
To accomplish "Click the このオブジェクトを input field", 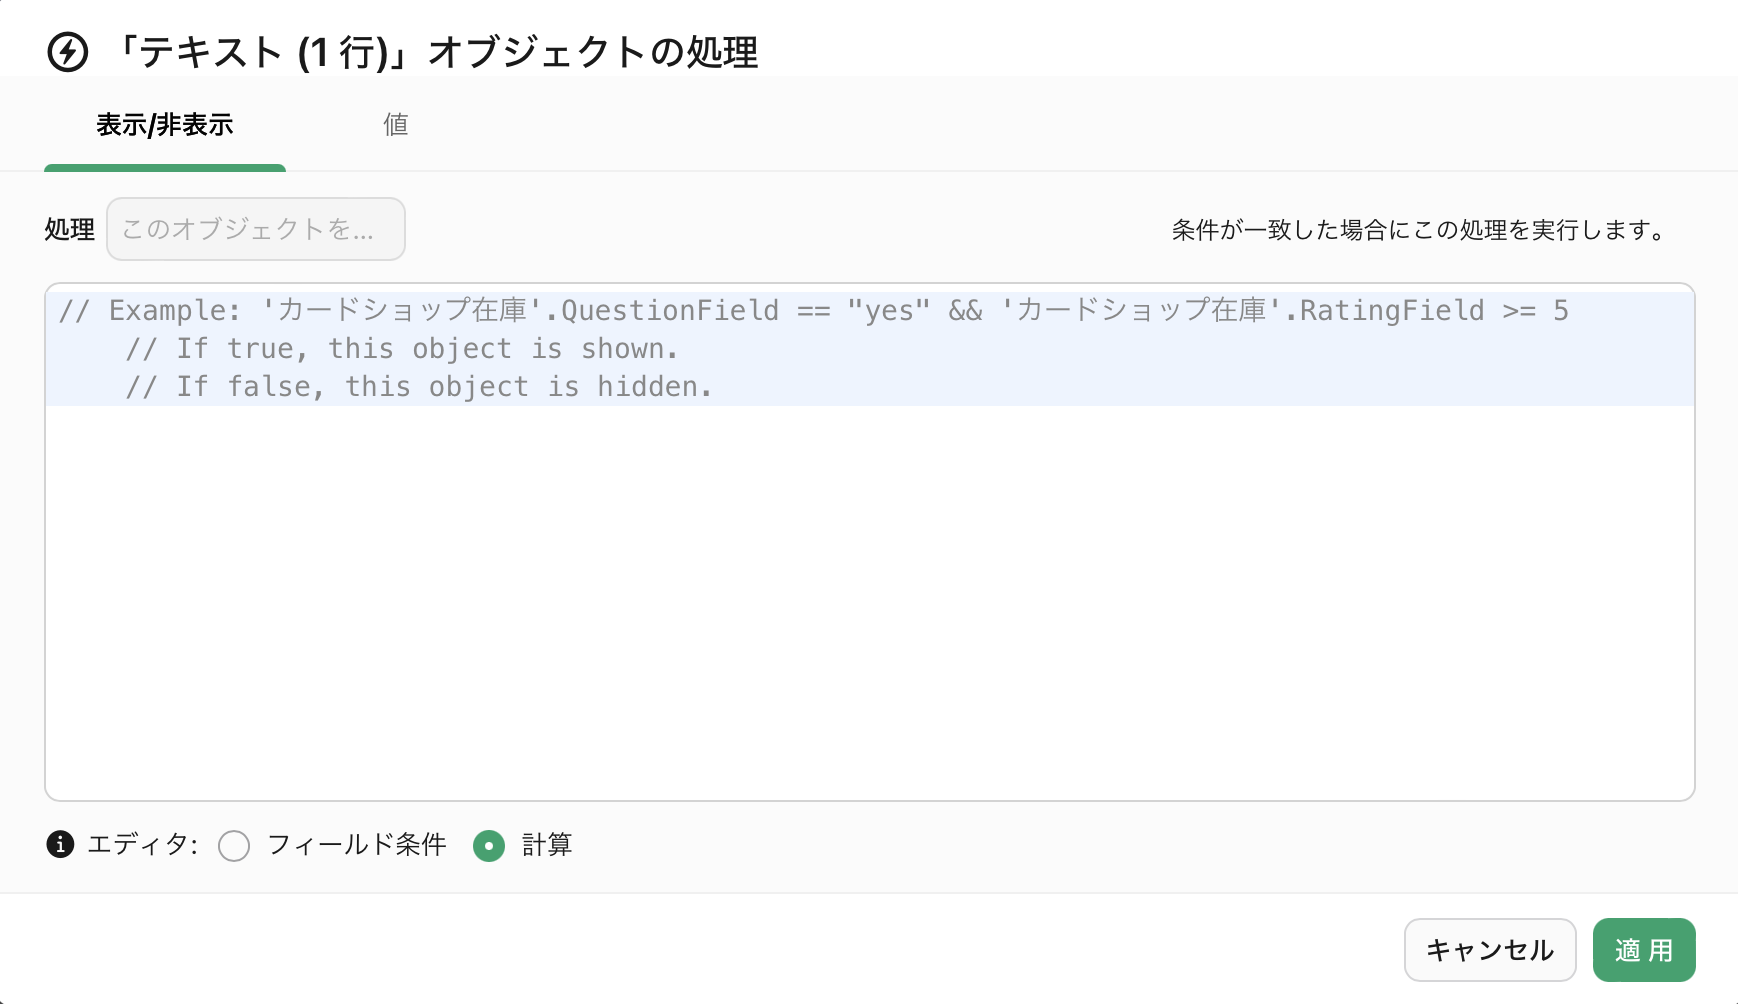I will pyautogui.click(x=255, y=229).
